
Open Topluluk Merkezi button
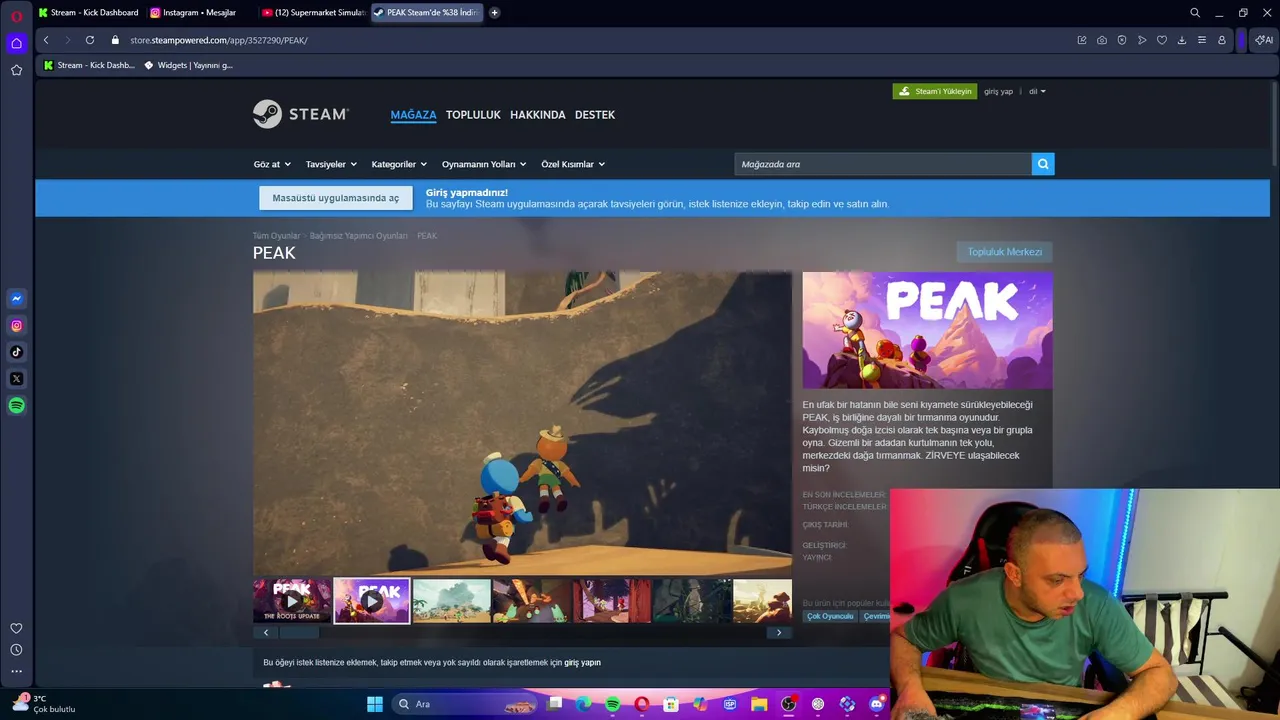tap(1004, 252)
